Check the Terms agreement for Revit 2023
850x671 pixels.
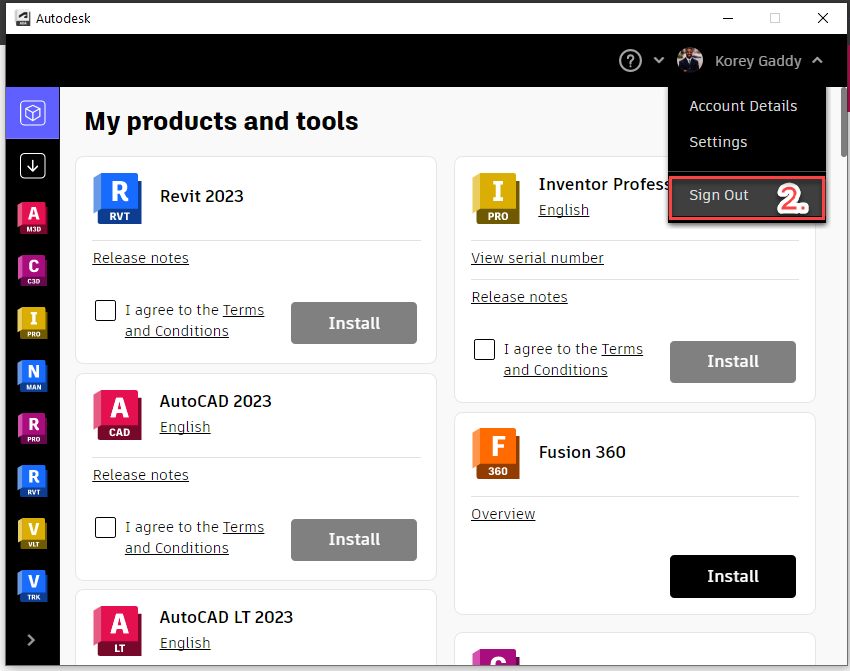tap(105, 310)
